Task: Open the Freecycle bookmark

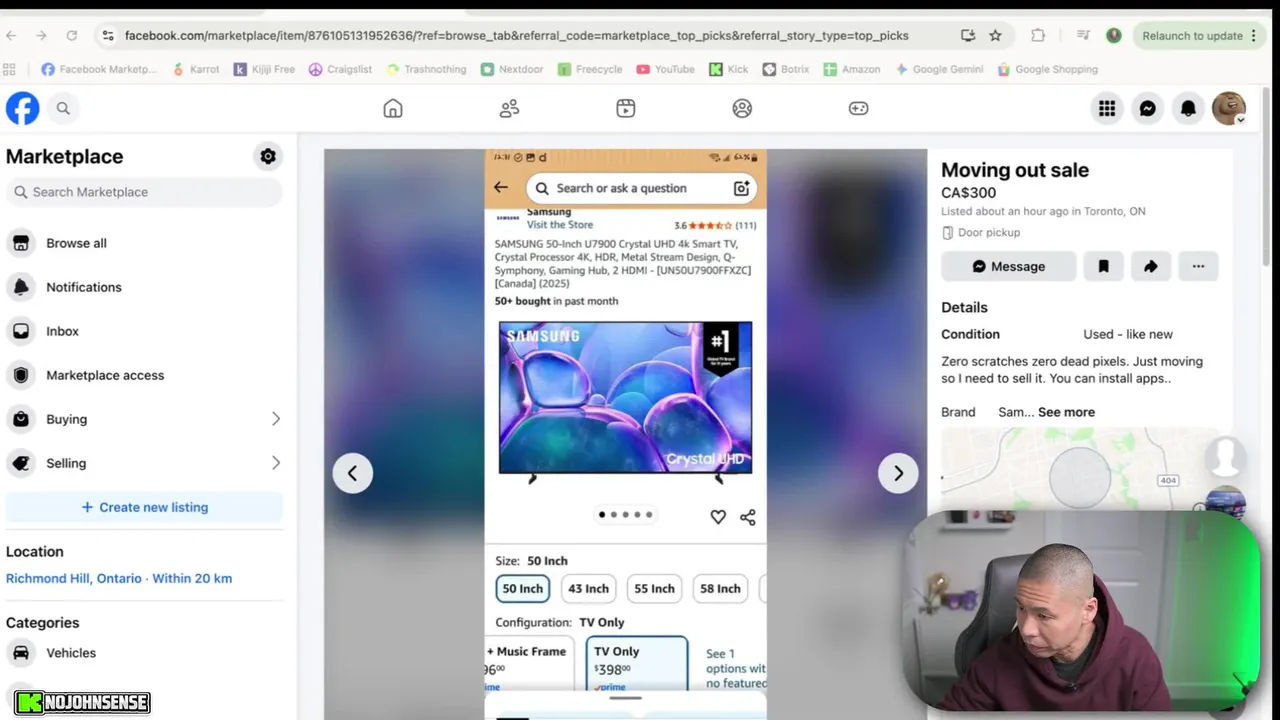Action: tap(590, 69)
